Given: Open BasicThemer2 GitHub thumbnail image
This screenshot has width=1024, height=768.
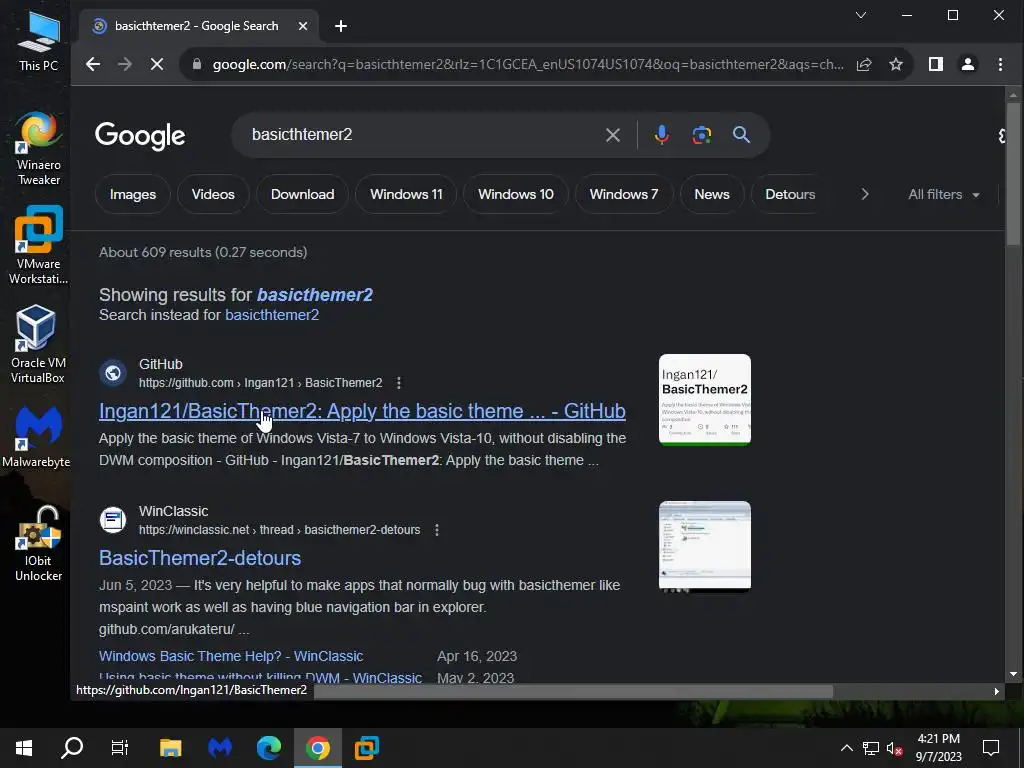Looking at the screenshot, I should pos(705,400).
